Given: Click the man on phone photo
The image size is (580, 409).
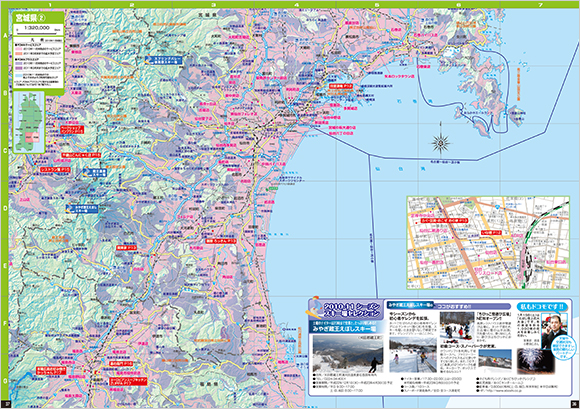Looking at the screenshot, I should (554, 331).
